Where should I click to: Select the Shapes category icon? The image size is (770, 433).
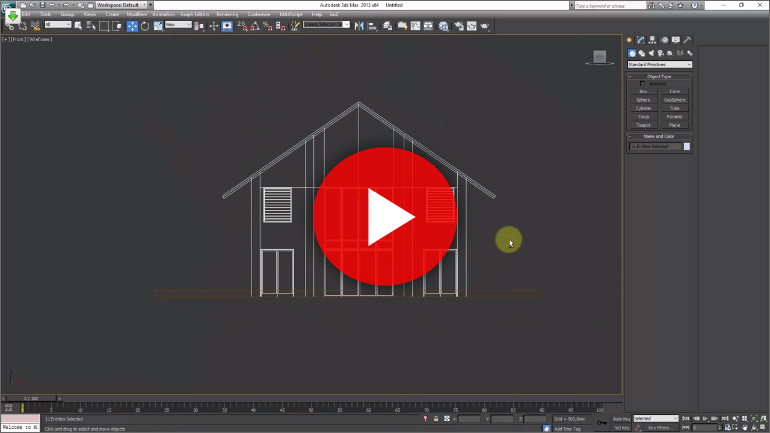pos(642,53)
